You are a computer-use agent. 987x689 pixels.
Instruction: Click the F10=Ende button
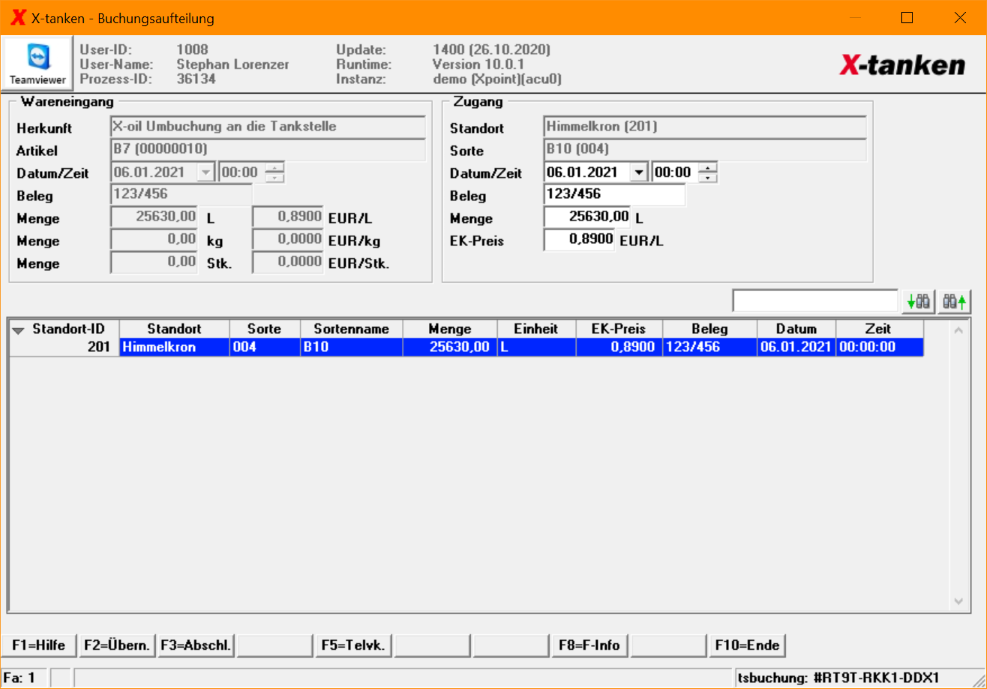[x=747, y=645]
